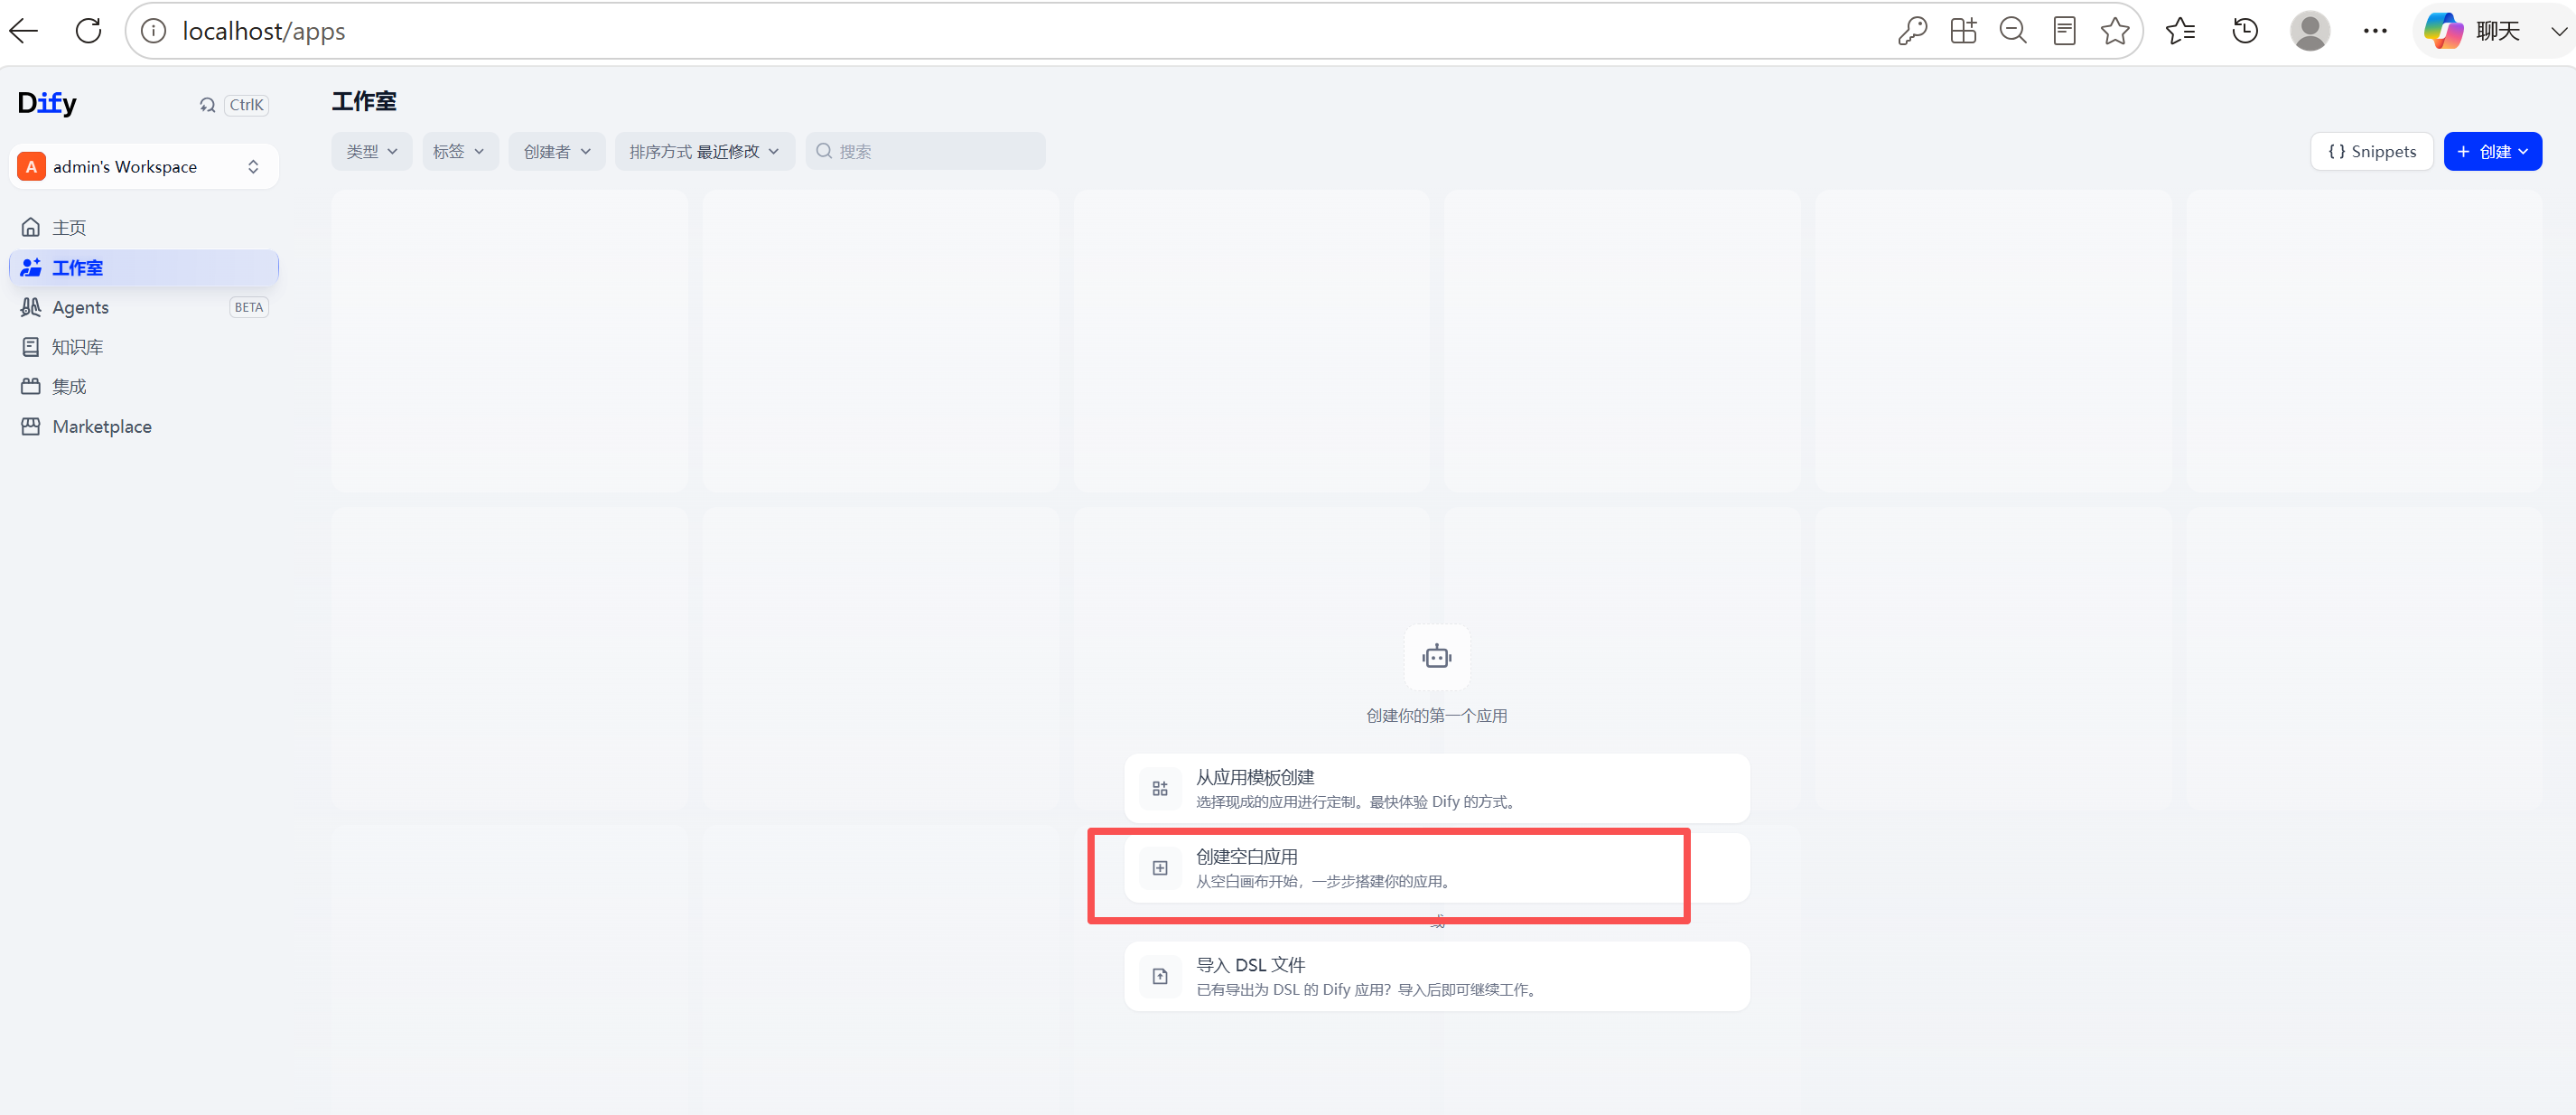Expand admin's Workspace switcher
The width and height of the screenshot is (2576, 1115).
[x=144, y=167]
